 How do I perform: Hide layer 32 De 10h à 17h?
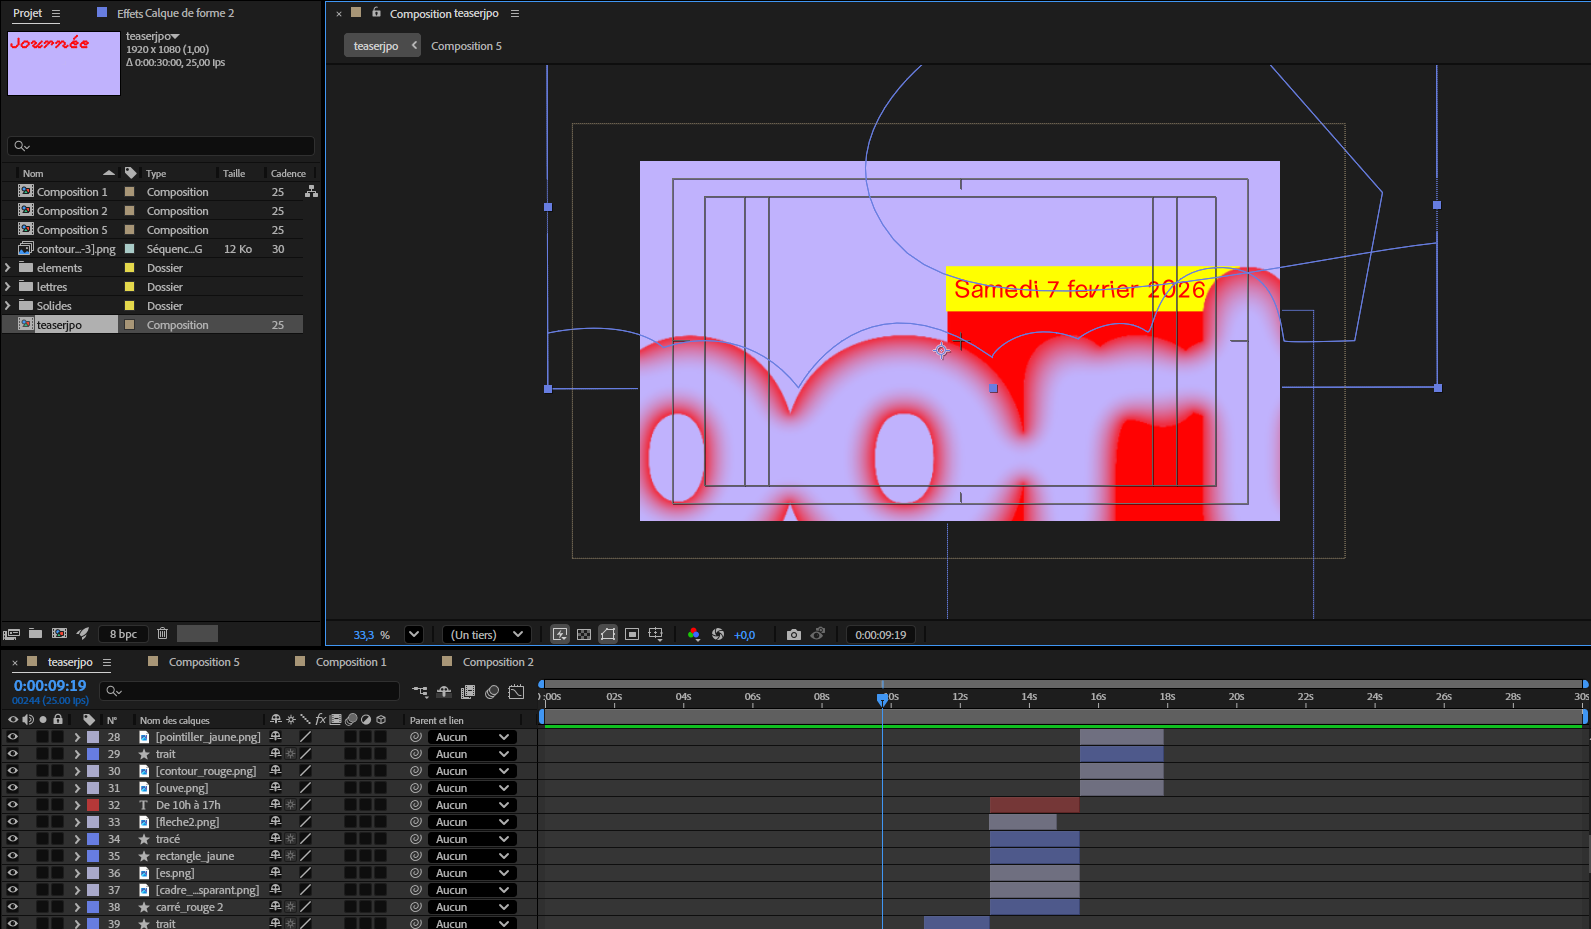[x=13, y=805]
